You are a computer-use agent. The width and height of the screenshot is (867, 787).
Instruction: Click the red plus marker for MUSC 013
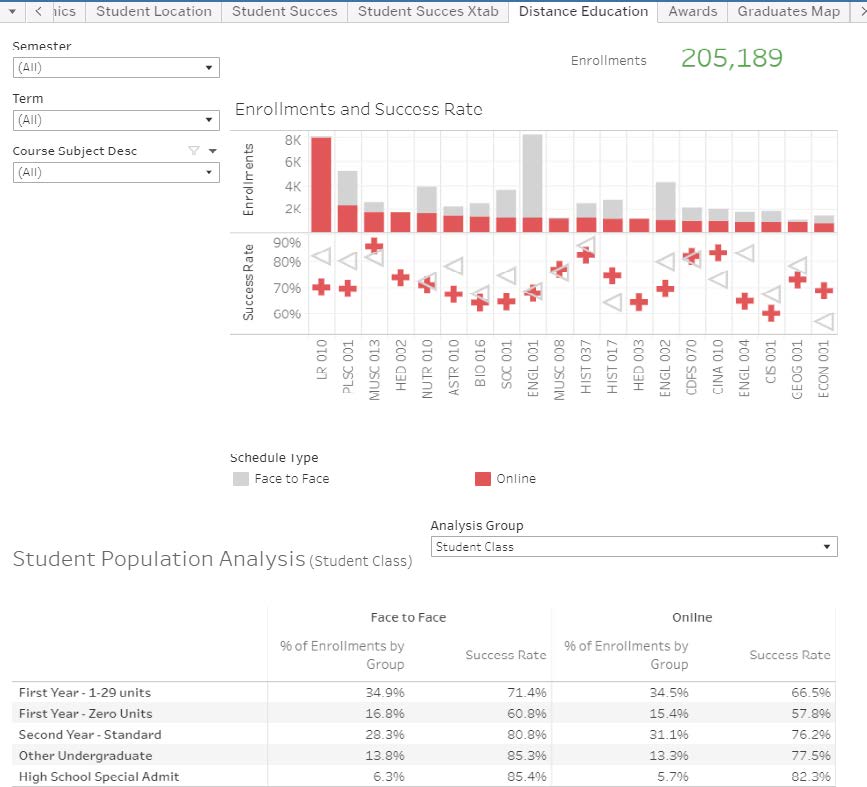point(373,245)
